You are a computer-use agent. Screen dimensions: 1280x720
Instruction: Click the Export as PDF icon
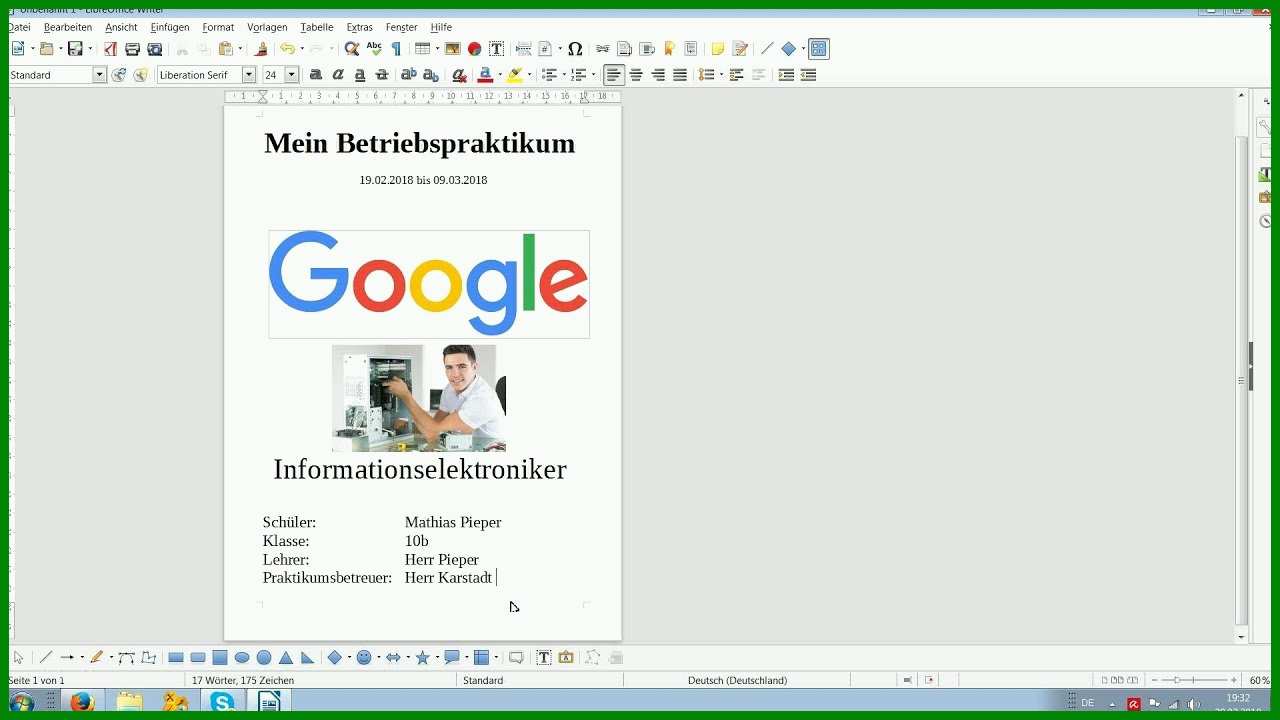point(110,49)
